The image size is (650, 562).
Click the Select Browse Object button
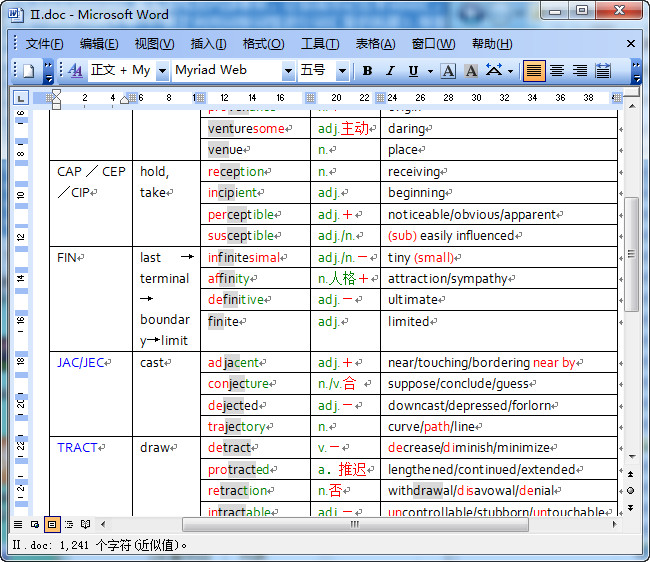tap(630, 490)
